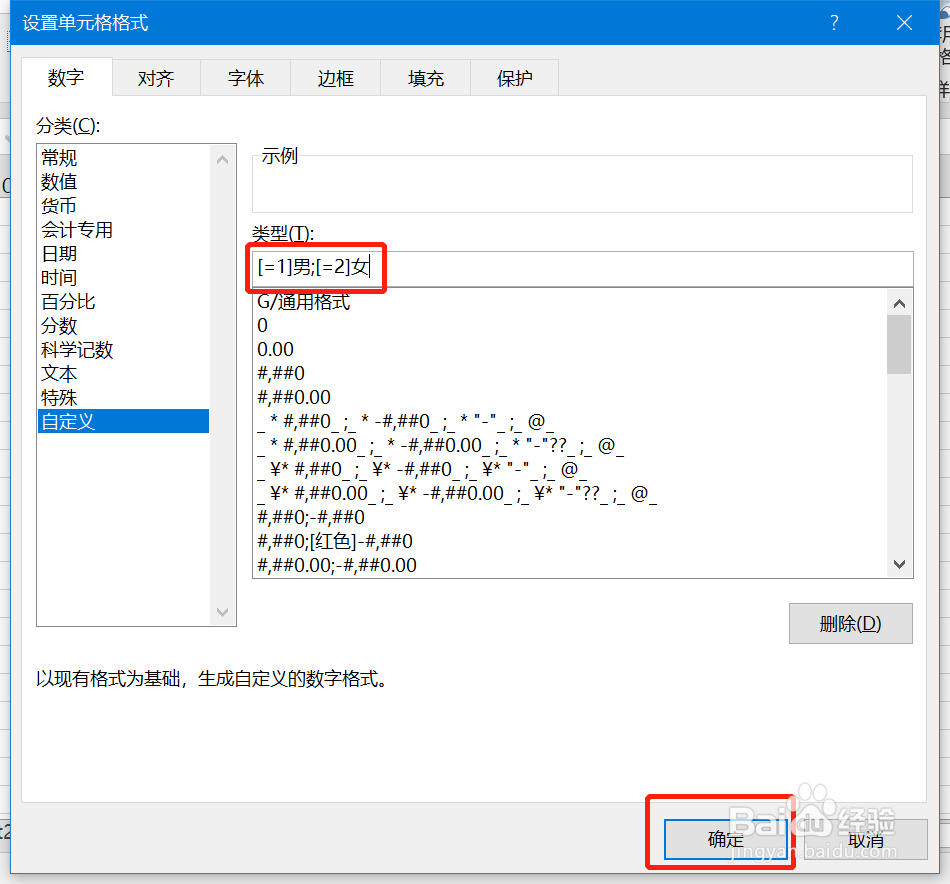Click the 取消 button
The height and width of the screenshot is (884, 950).
(866, 839)
